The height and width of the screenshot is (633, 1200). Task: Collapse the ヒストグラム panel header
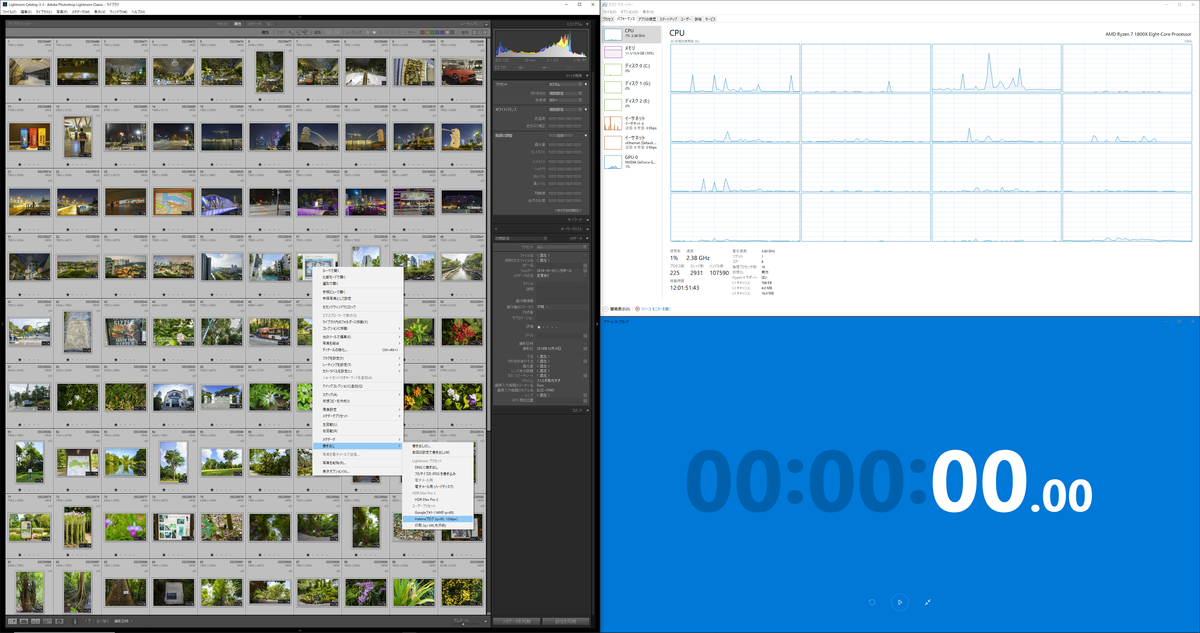coord(543,24)
